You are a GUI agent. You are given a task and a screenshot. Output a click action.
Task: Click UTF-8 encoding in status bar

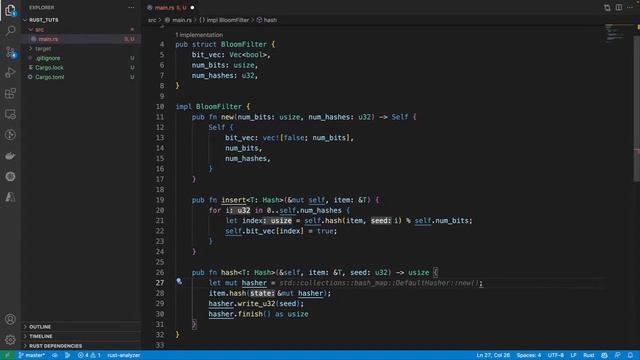tap(556, 355)
